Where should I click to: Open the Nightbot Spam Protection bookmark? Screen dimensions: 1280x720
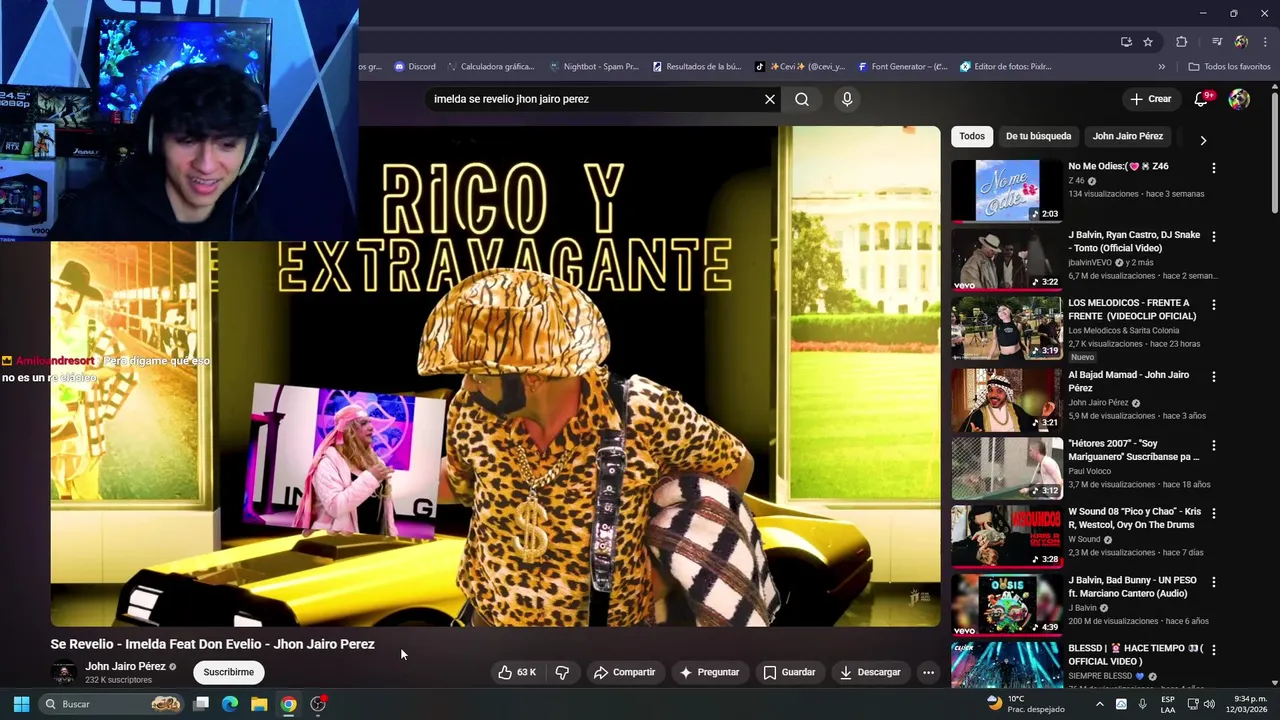pos(594,67)
